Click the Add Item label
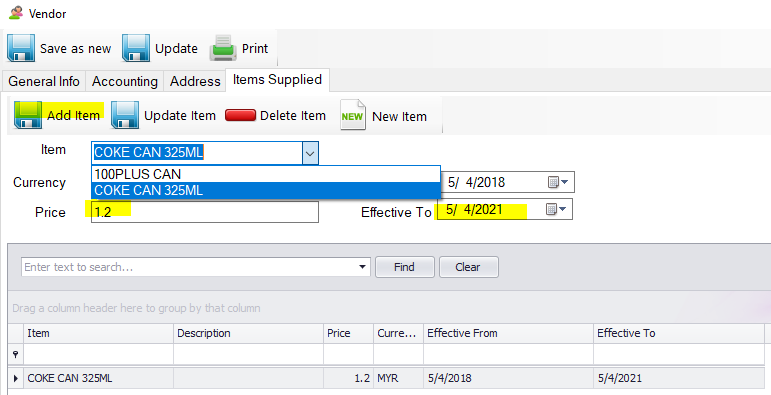Viewport: 771px width, 395px height. coord(74,115)
